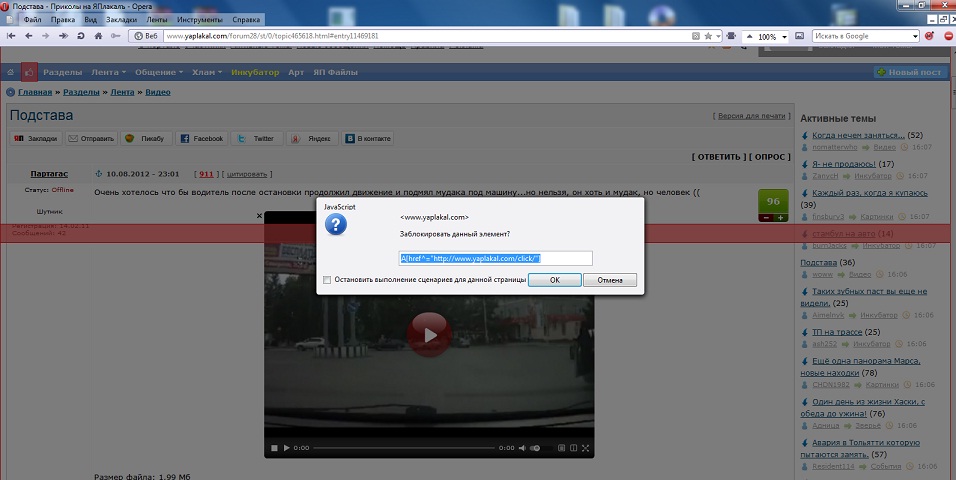Open the Справка menu
Image resolution: width=956 pixels, height=480 pixels.
(x=246, y=20)
